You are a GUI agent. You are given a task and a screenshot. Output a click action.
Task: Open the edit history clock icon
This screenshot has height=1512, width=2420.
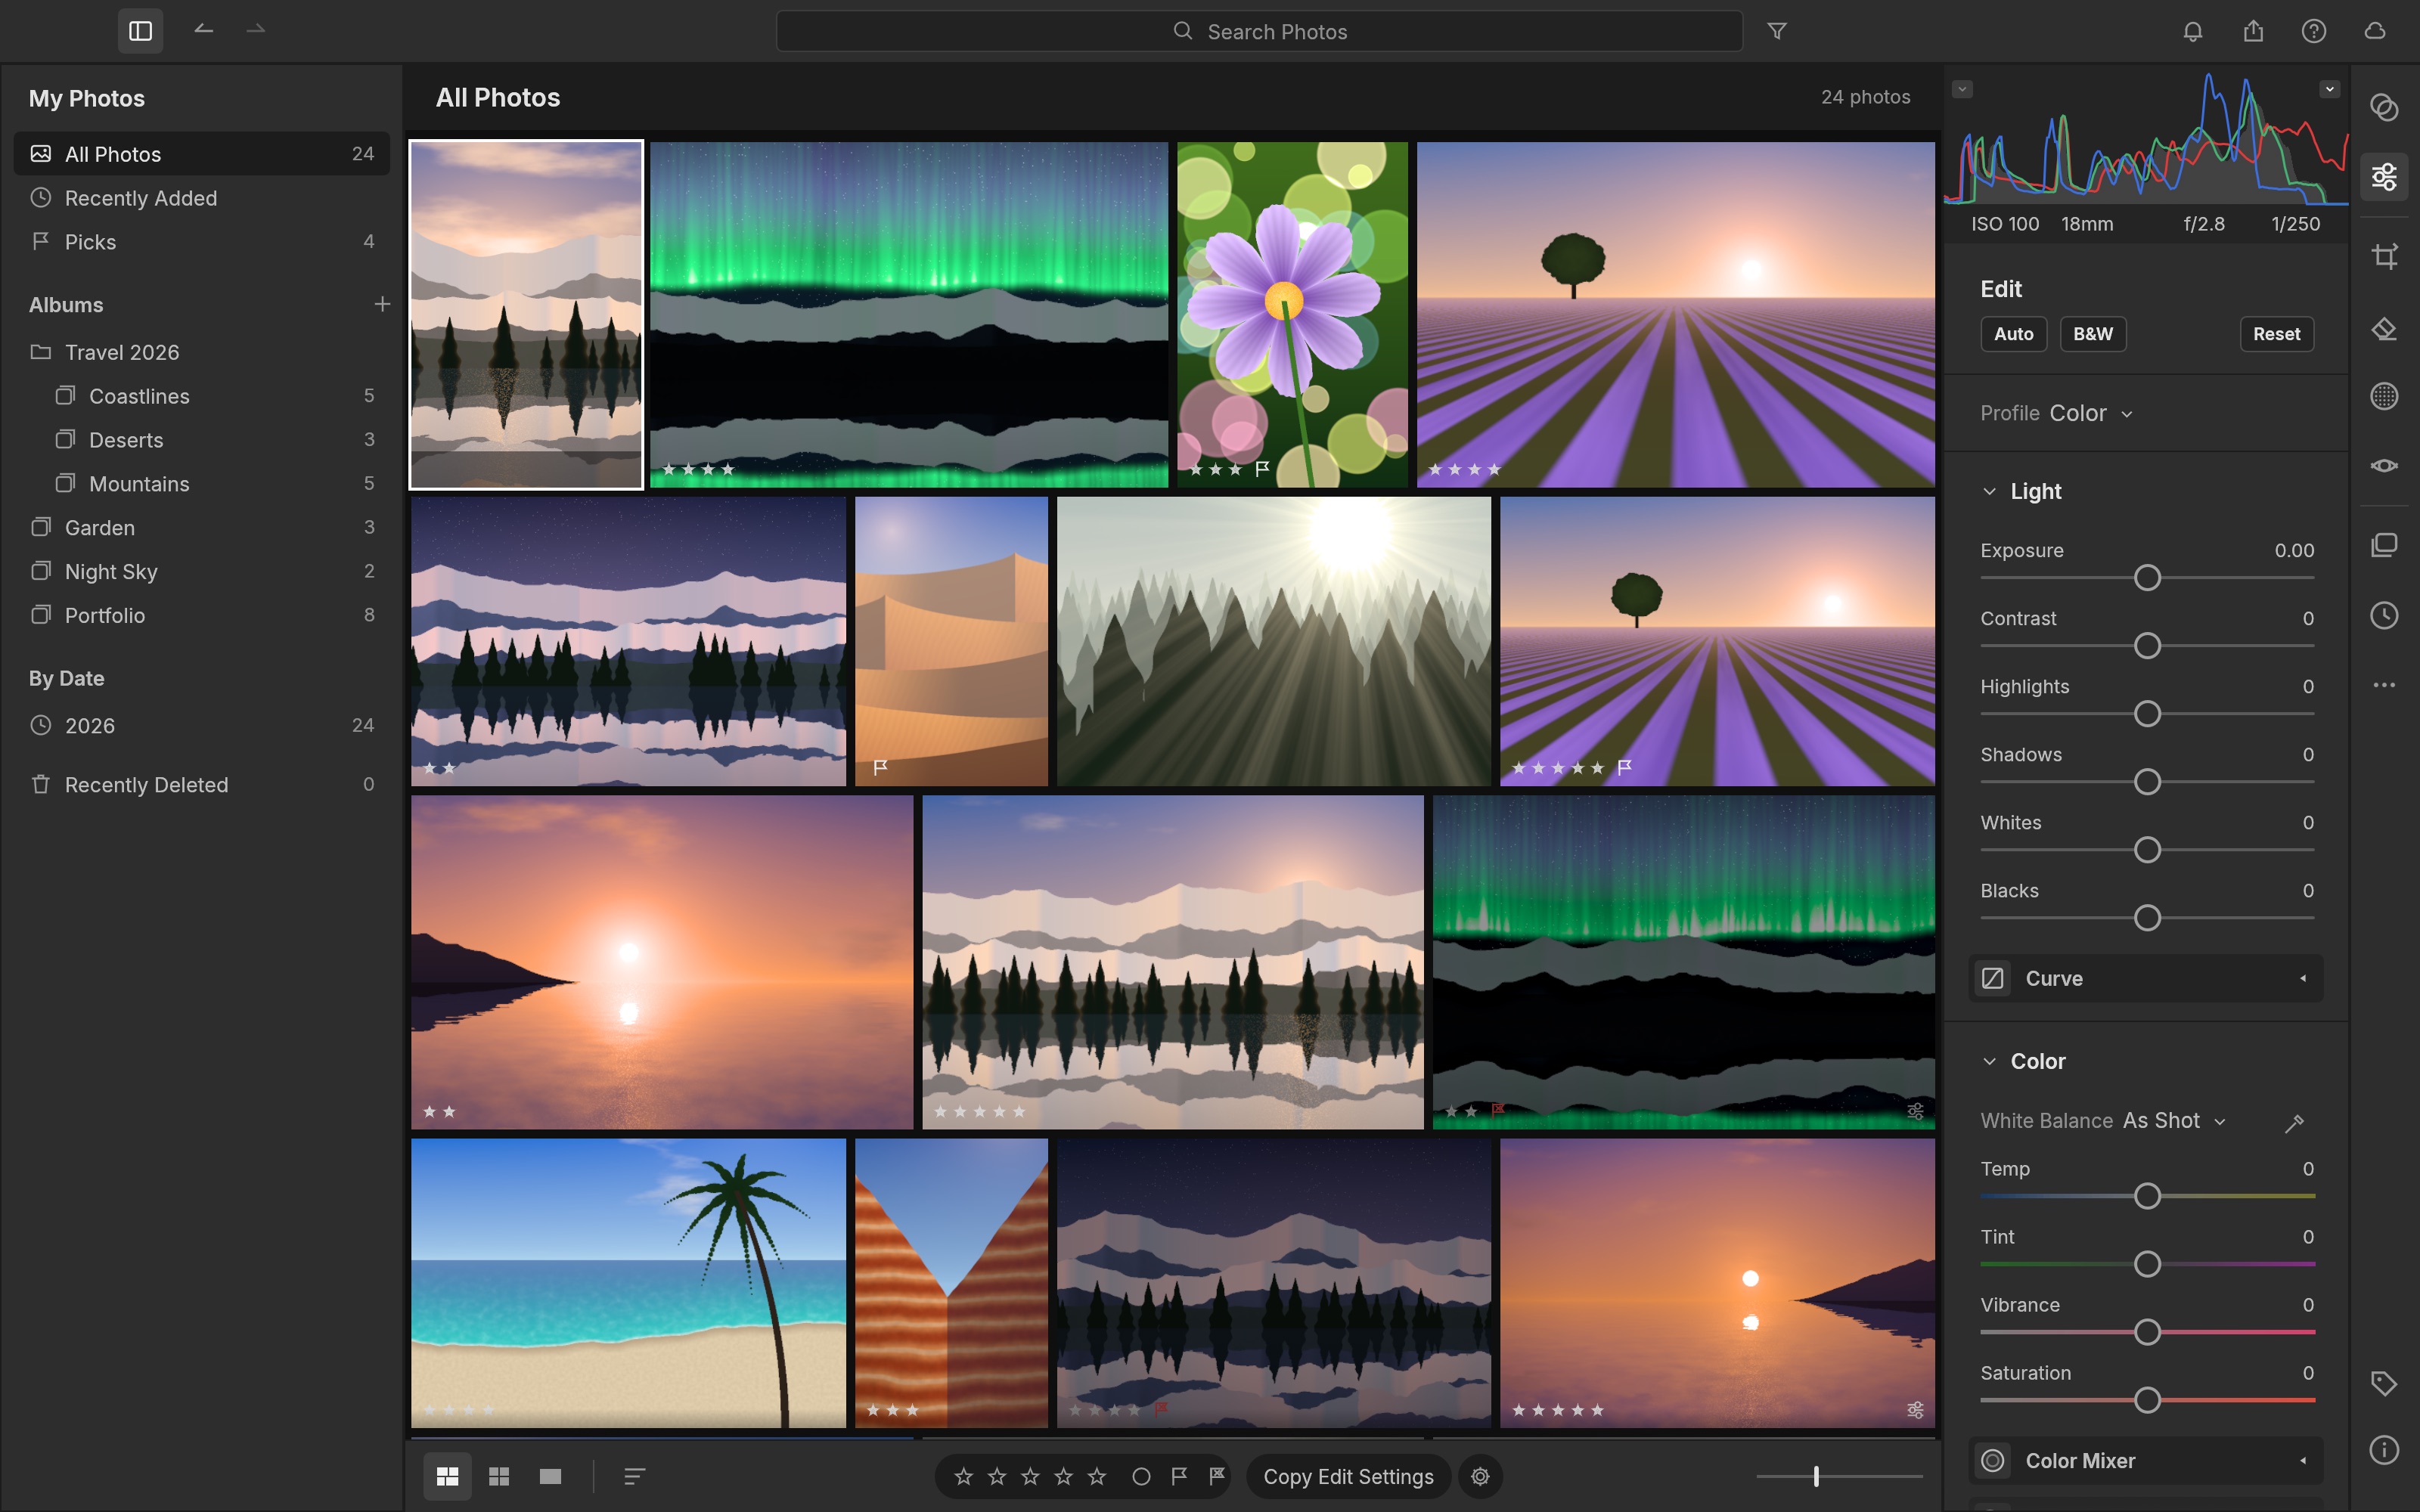click(2384, 615)
